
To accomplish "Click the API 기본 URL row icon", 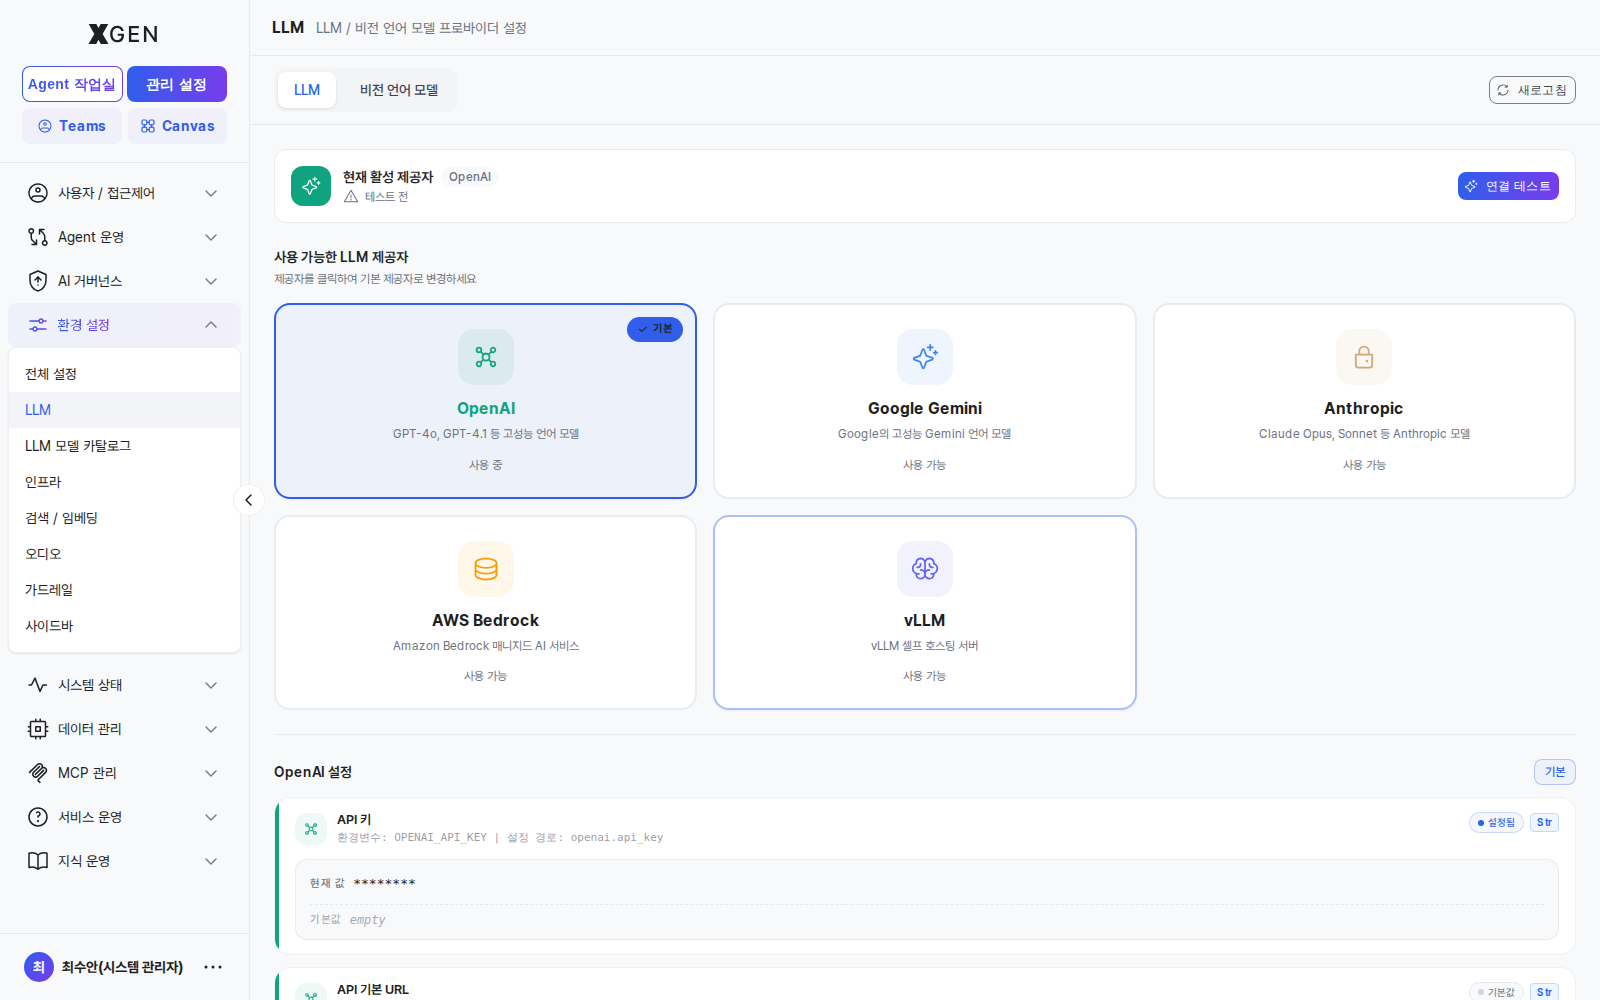I will (x=311, y=992).
